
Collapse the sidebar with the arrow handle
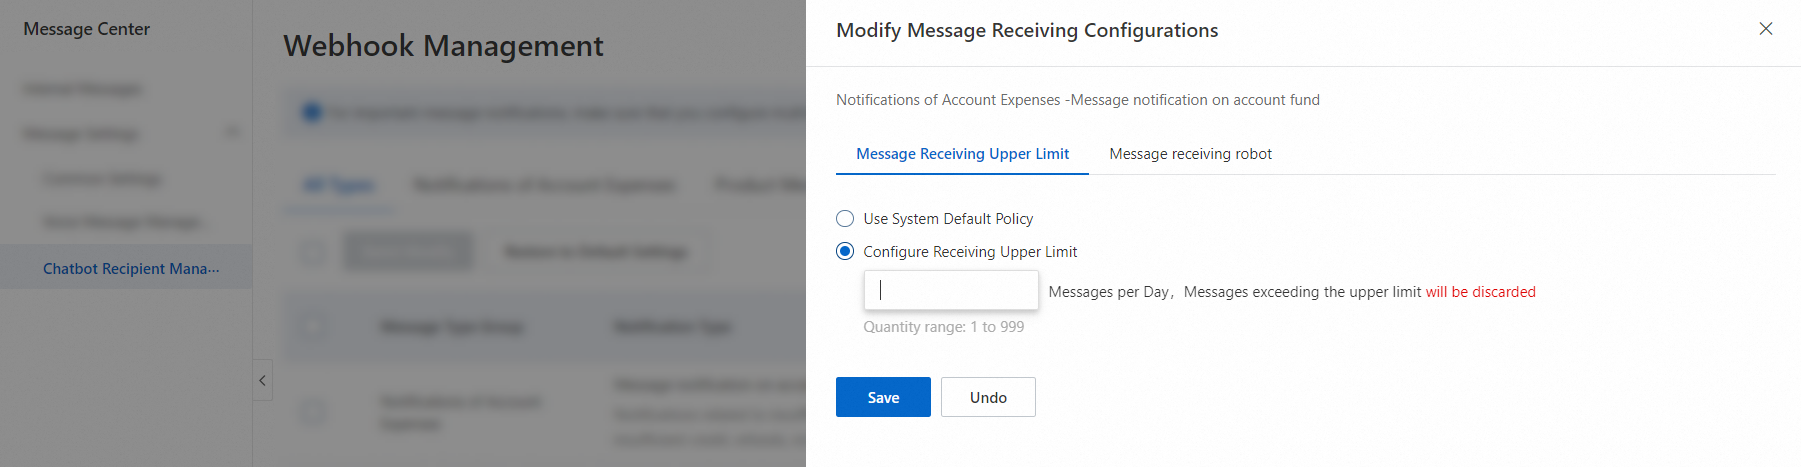coord(262,380)
